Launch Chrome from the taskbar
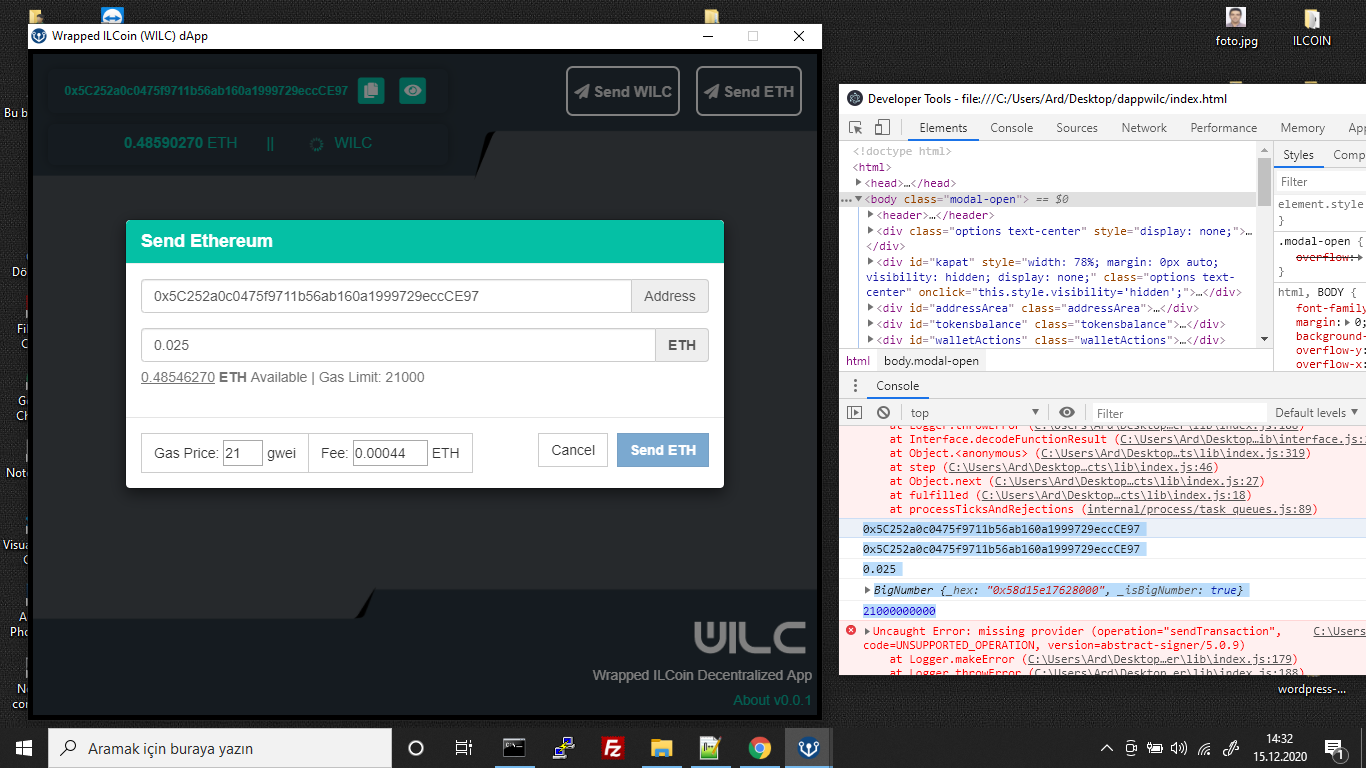Screen dimensions: 1366x768 click(759, 747)
